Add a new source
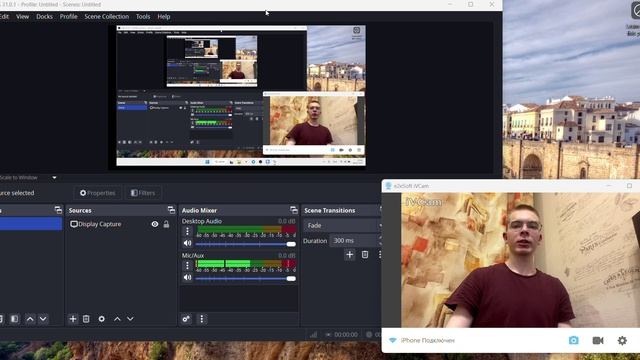 click(73, 319)
